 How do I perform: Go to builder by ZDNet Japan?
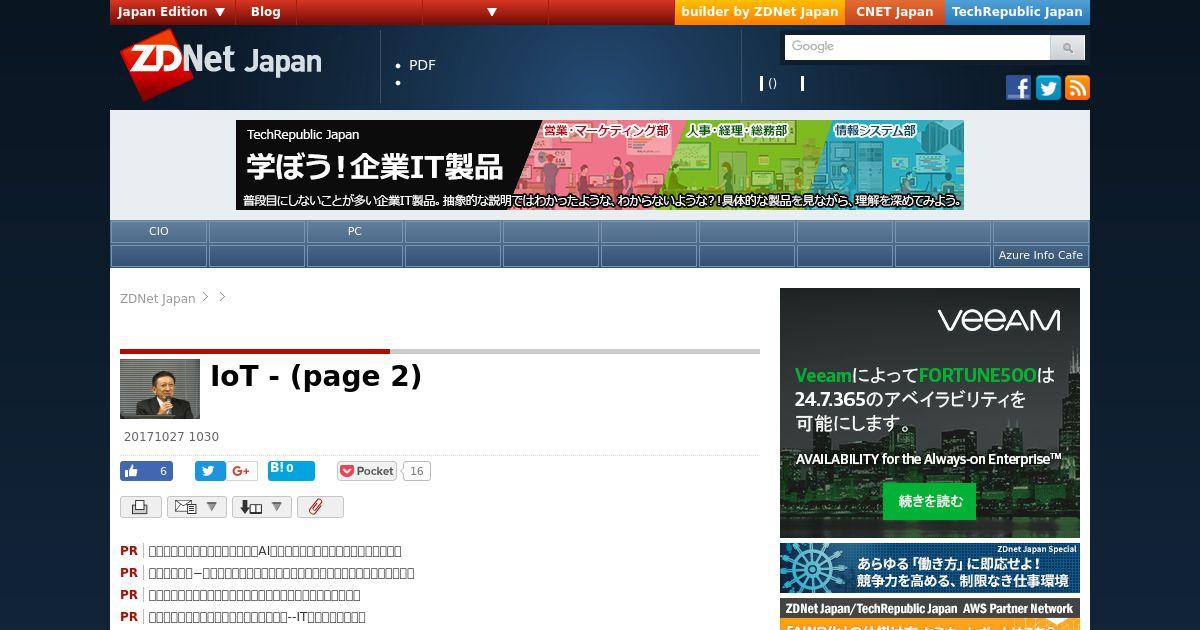pyautogui.click(x=760, y=12)
